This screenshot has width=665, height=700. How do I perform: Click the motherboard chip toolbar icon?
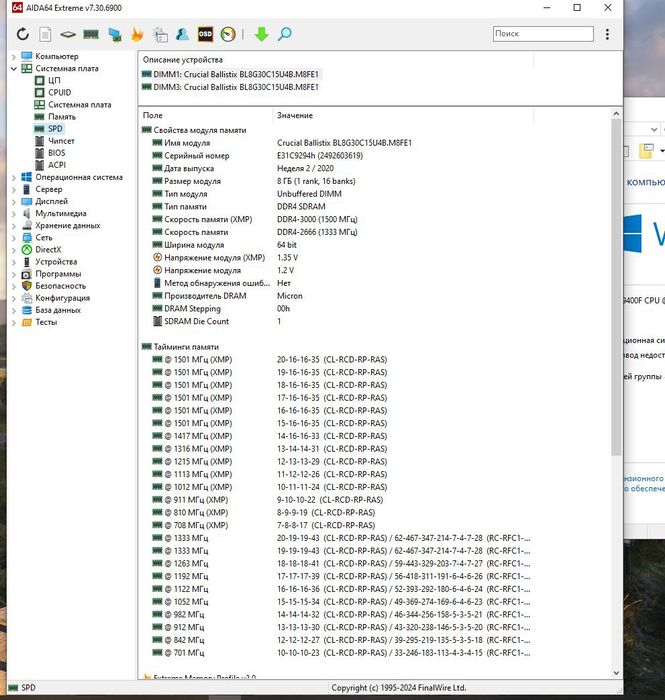pyautogui.click(x=68, y=34)
